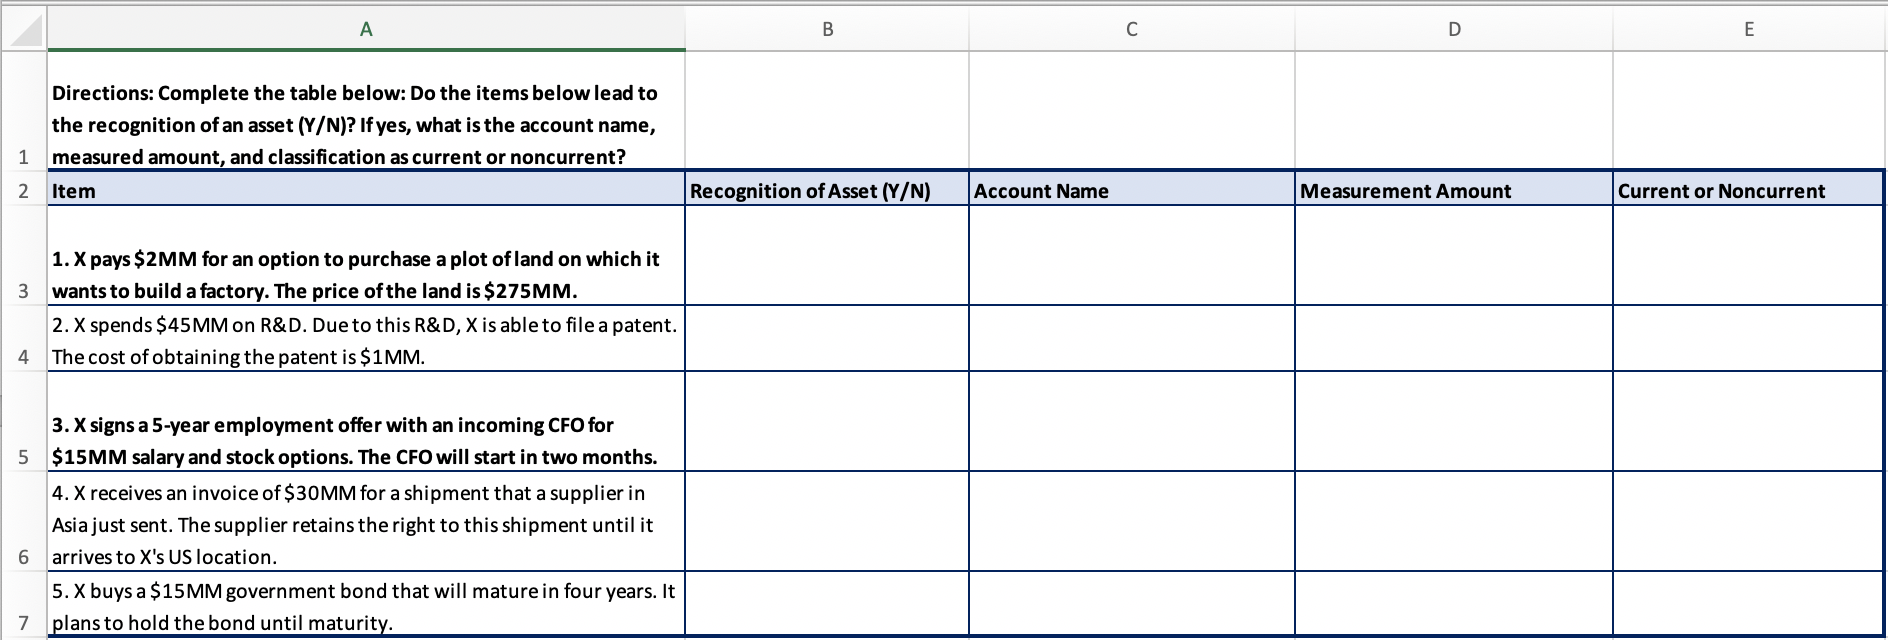Select item 3 CFO employment offer cell
The width and height of the screenshot is (1888, 640).
(x=366, y=421)
